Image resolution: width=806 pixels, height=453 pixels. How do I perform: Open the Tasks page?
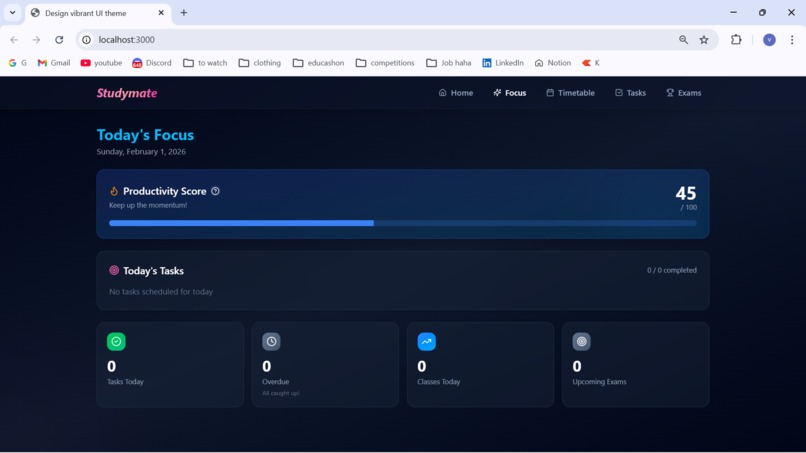click(x=630, y=93)
